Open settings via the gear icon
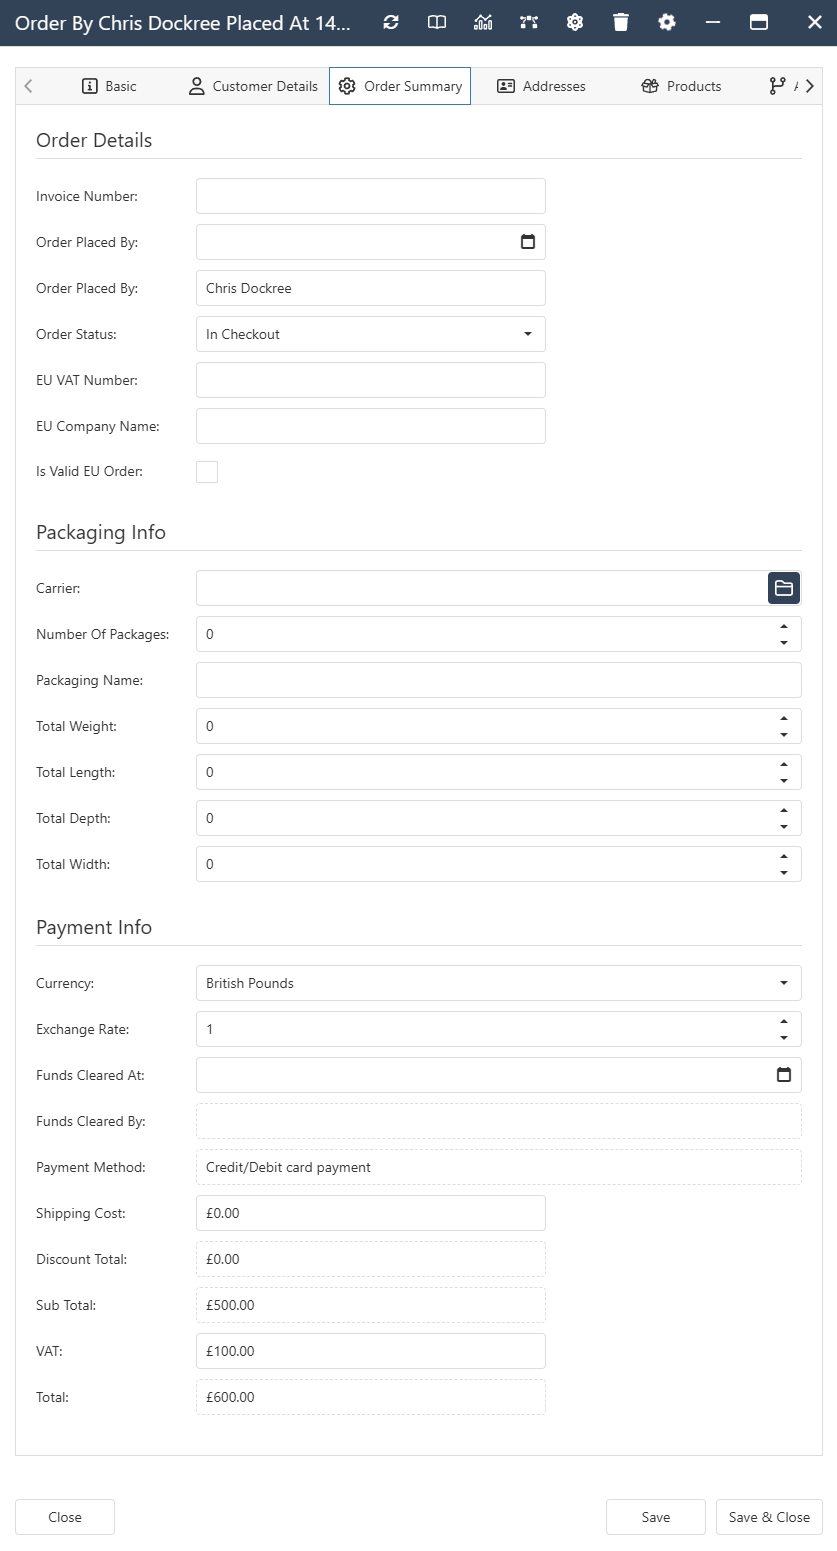837x1551 pixels. [667, 22]
